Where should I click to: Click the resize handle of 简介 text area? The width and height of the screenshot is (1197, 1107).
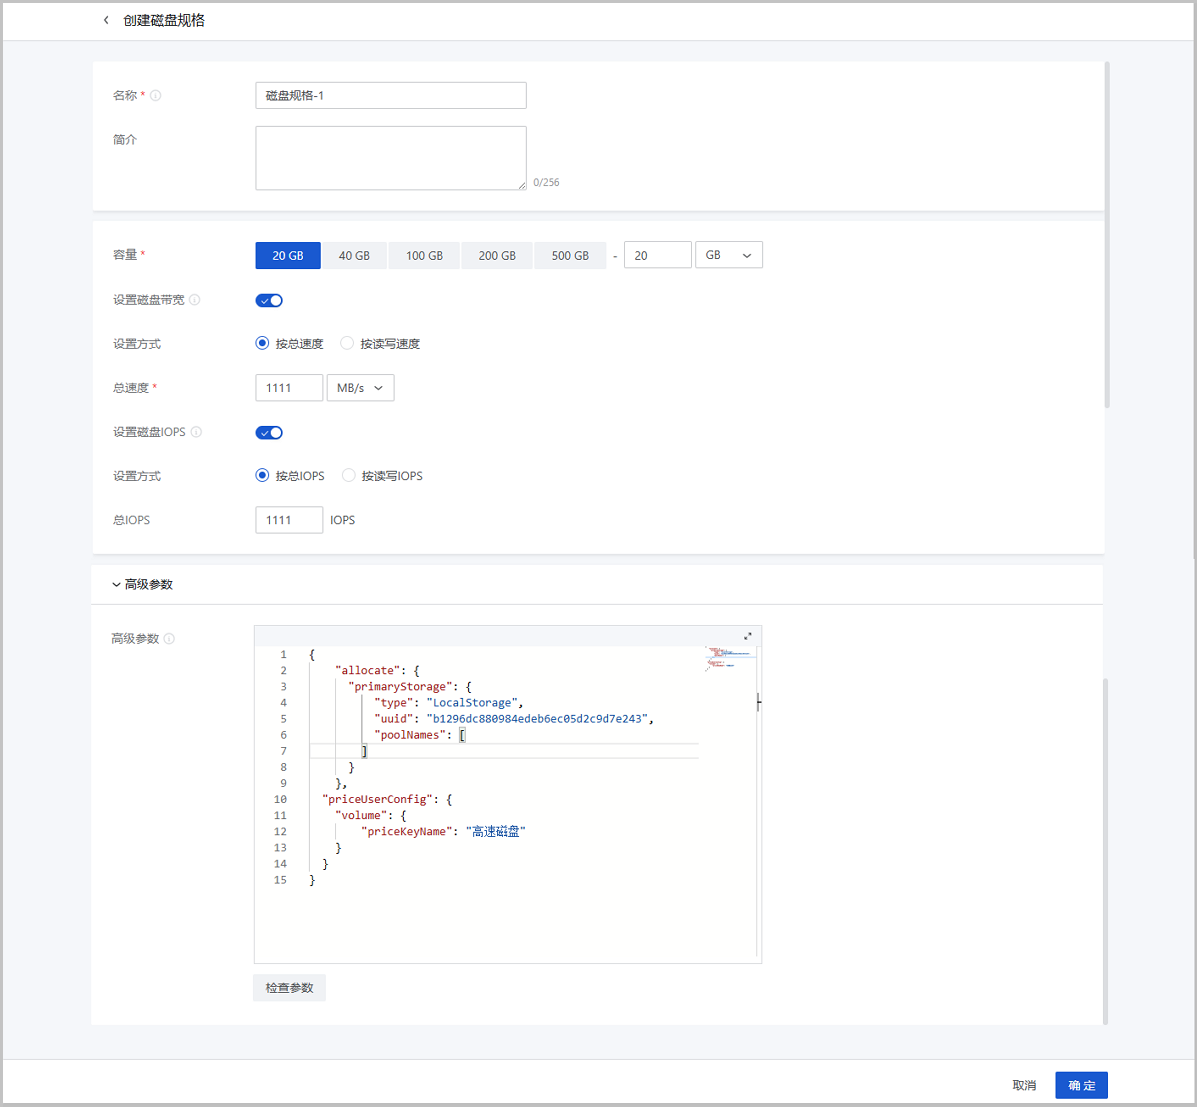[522, 186]
